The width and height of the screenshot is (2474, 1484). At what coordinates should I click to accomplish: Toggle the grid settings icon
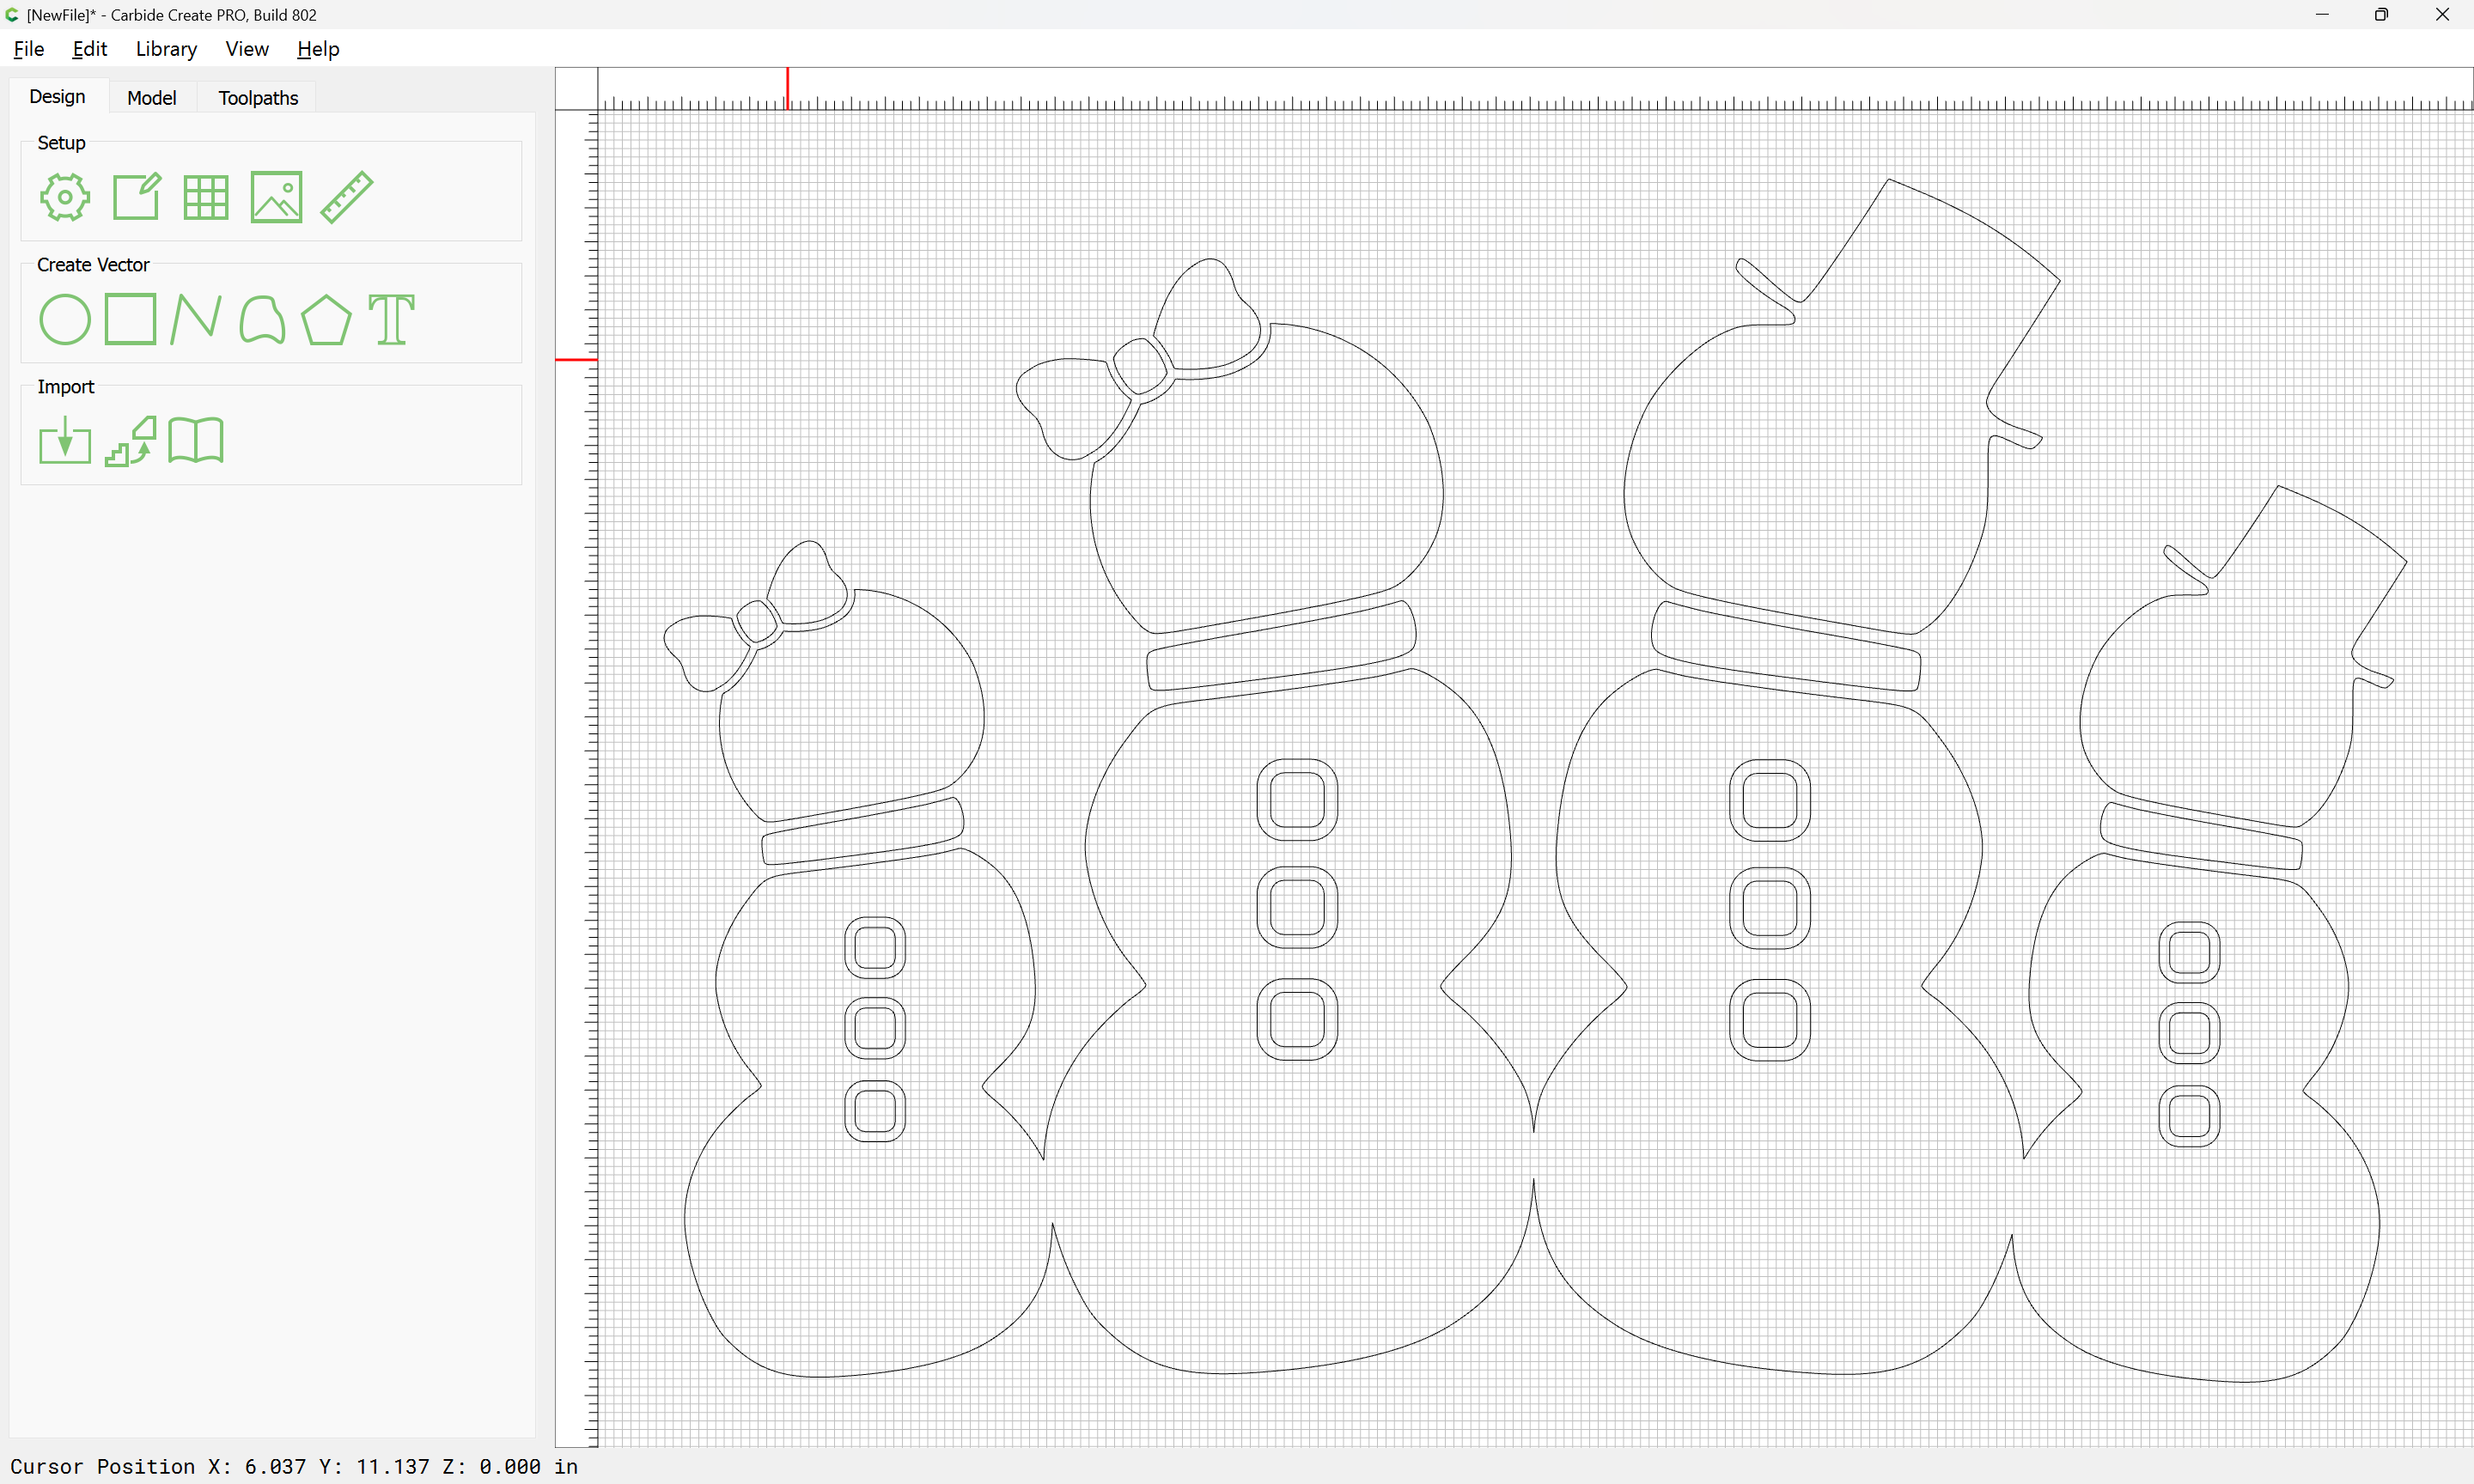pos(206,197)
